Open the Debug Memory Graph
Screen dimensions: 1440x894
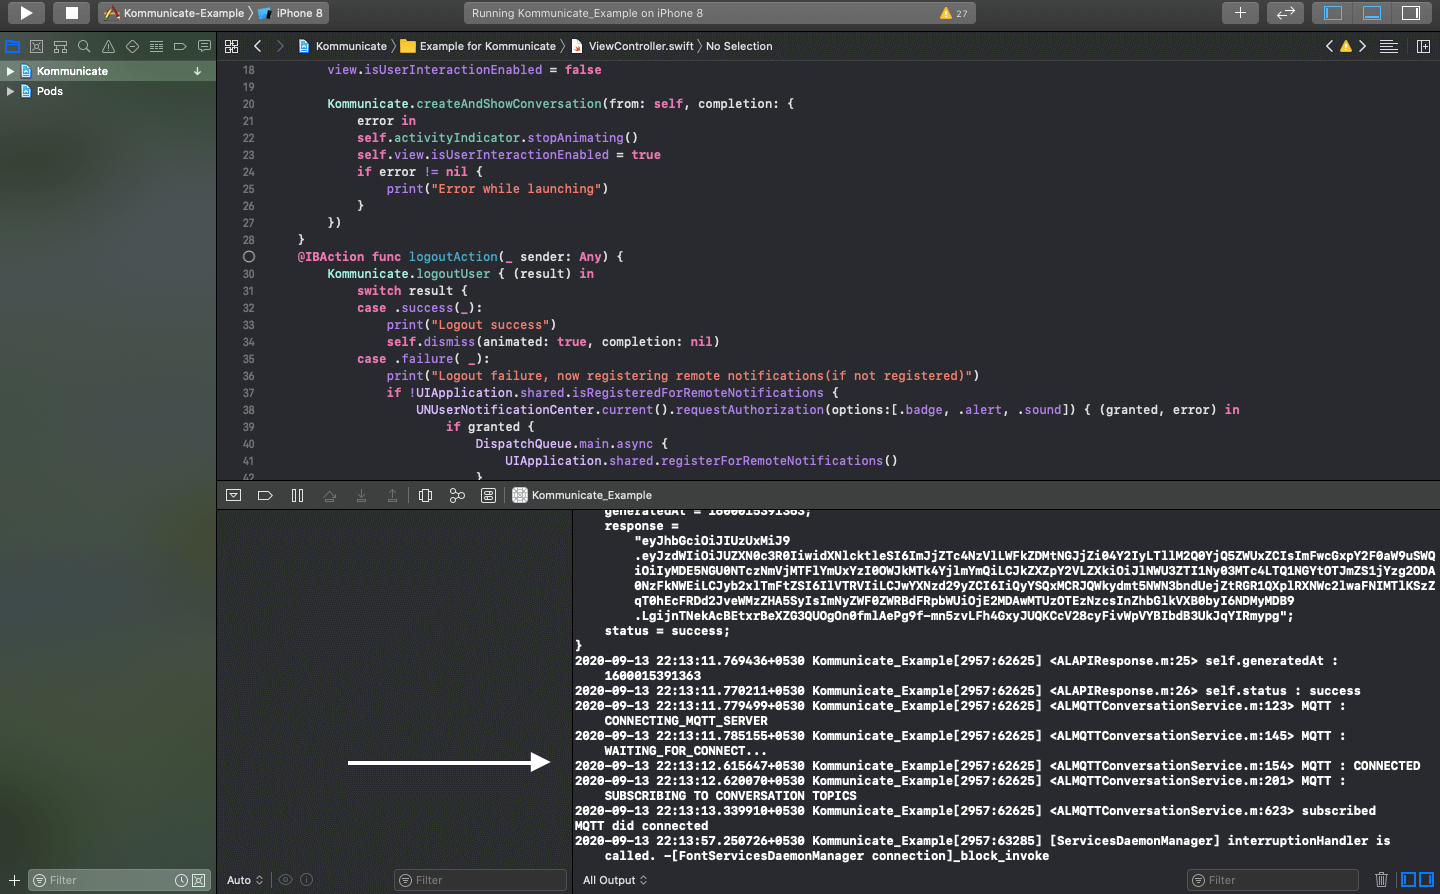click(457, 495)
